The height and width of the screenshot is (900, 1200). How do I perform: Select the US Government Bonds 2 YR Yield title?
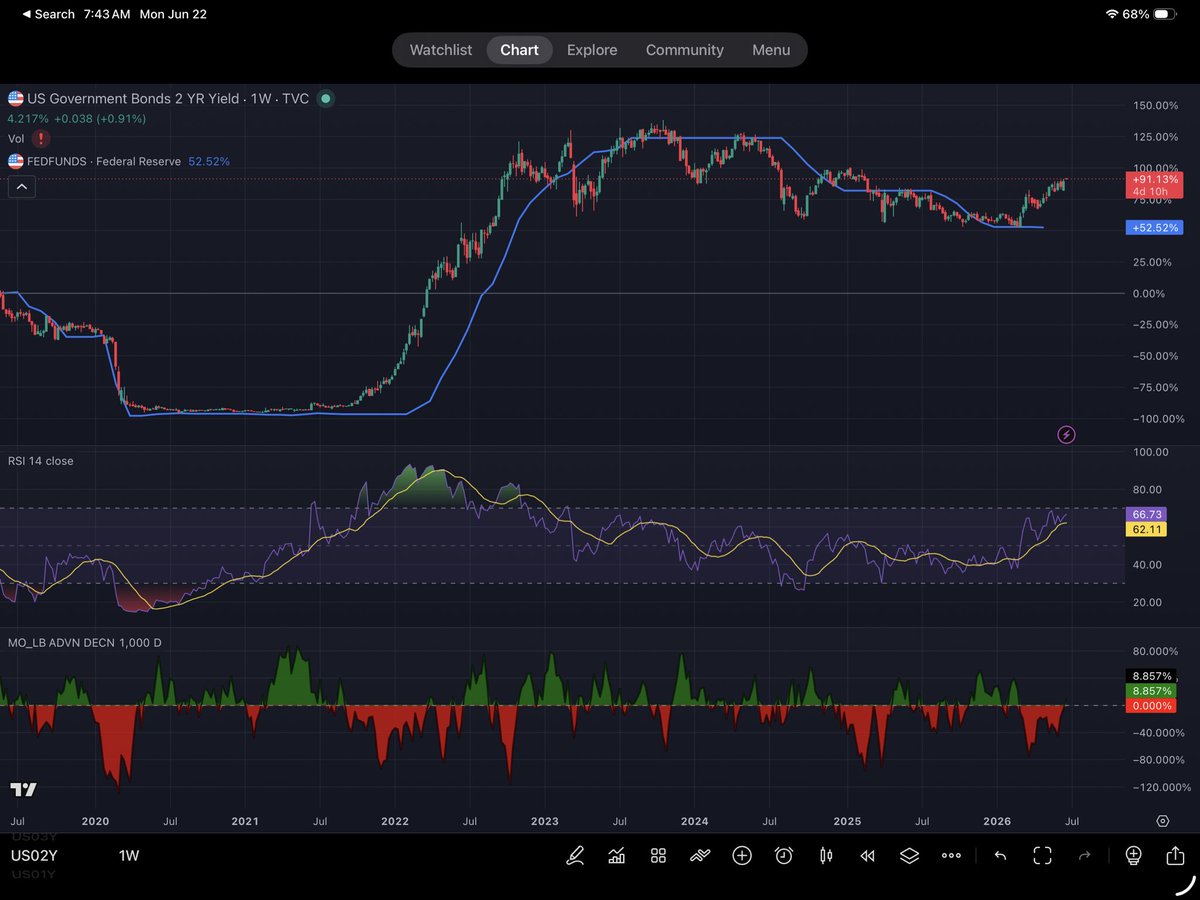[133, 98]
